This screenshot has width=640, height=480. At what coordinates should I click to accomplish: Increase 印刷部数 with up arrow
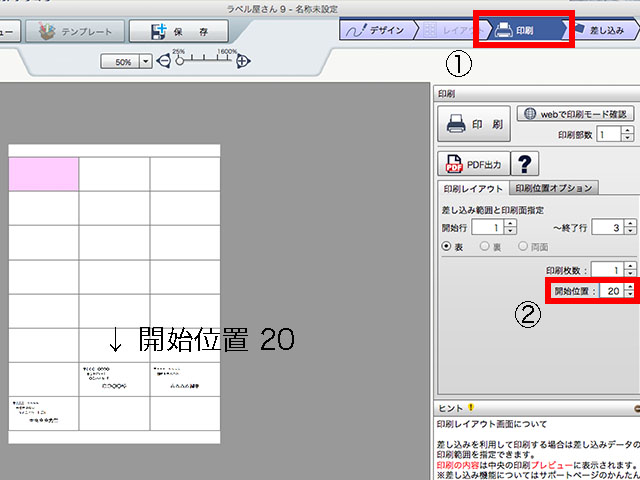coord(628,131)
